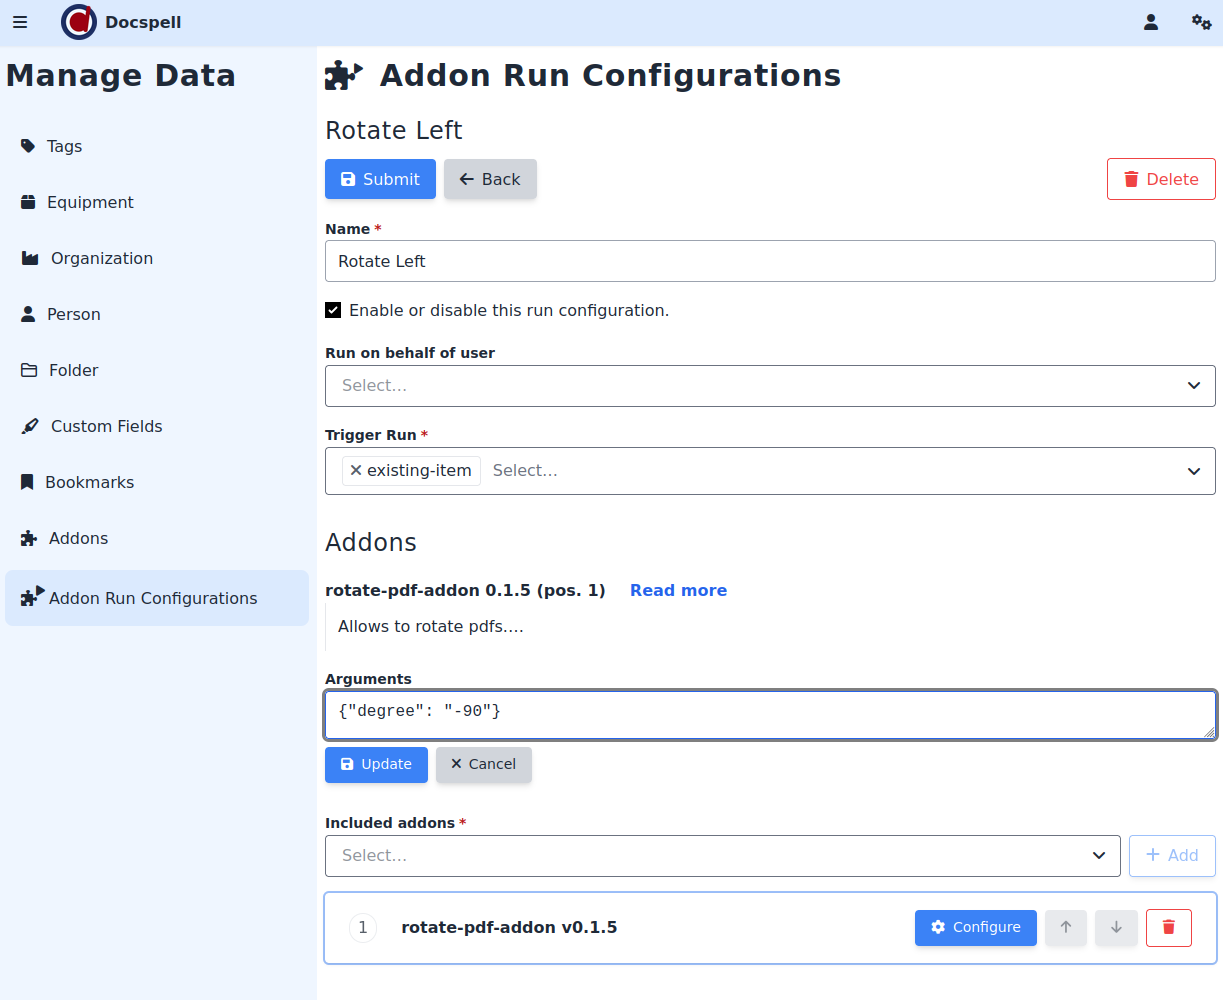The image size is (1223, 1000).
Task: Click the Delete button
Action: pos(1161,179)
